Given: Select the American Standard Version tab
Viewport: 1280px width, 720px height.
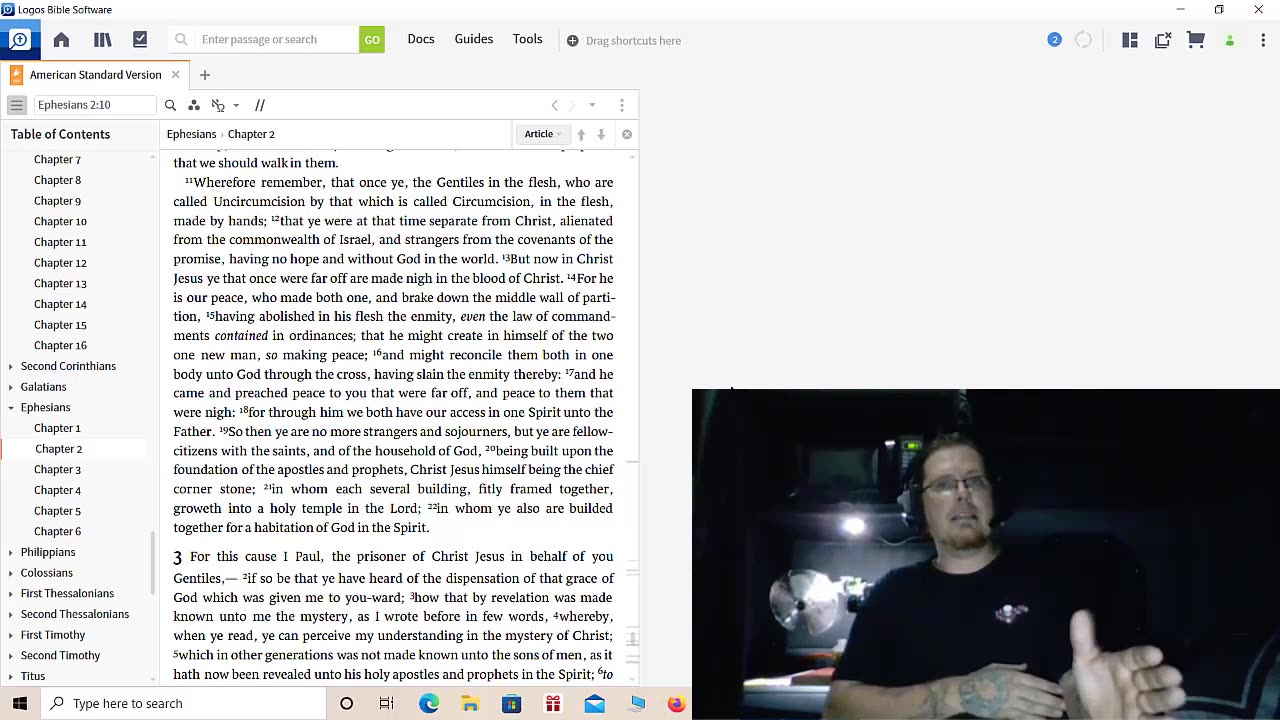Looking at the screenshot, I should [95, 75].
